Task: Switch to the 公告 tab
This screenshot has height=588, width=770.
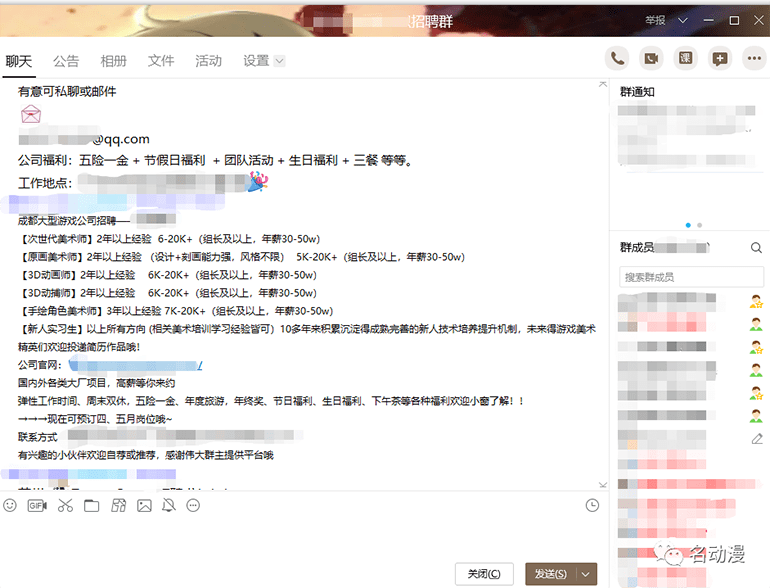Action: tap(66, 61)
